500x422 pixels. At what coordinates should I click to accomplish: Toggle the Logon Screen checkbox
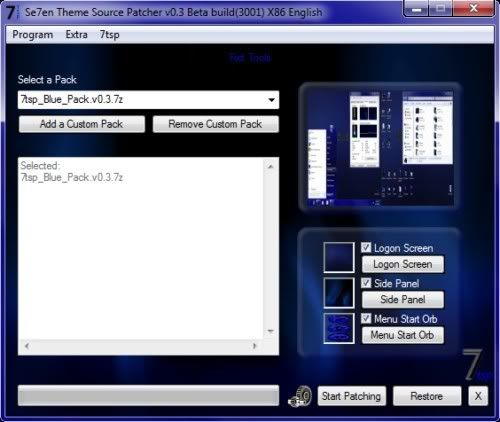pos(366,247)
